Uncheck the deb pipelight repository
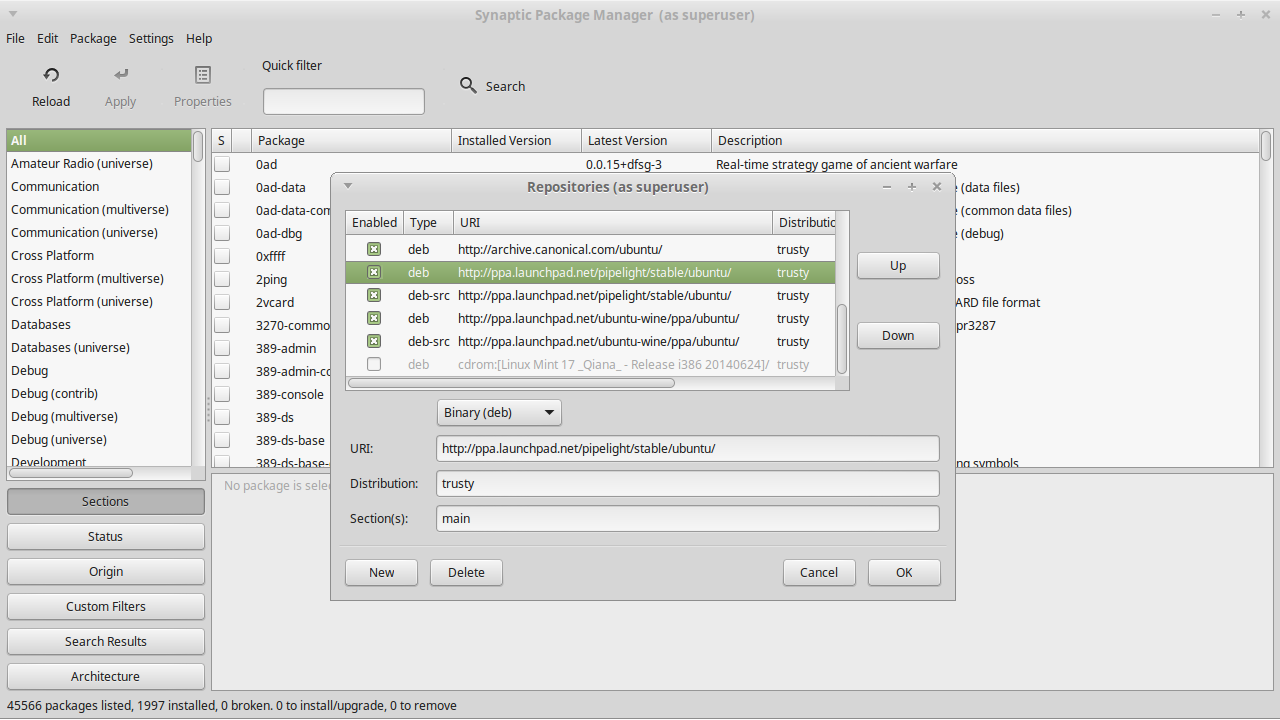The image size is (1280, 720). (x=374, y=272)
